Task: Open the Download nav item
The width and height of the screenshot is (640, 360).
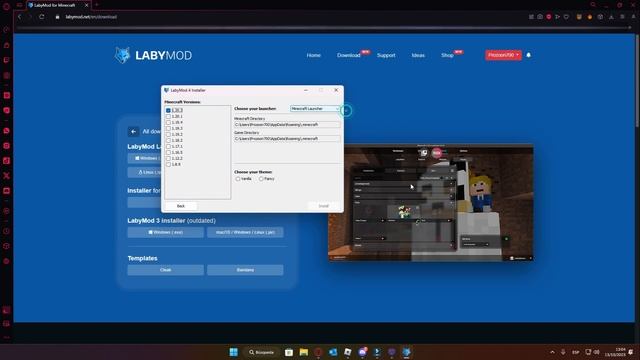Action: point(349,55)
